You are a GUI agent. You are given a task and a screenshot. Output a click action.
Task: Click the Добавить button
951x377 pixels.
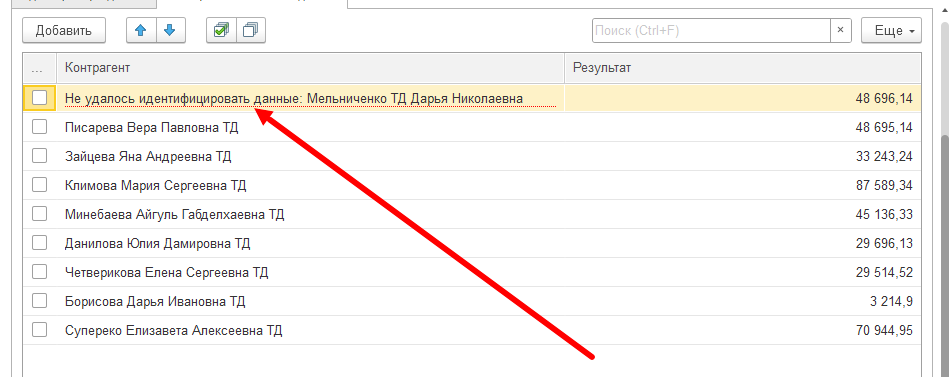tap(64, 30)
